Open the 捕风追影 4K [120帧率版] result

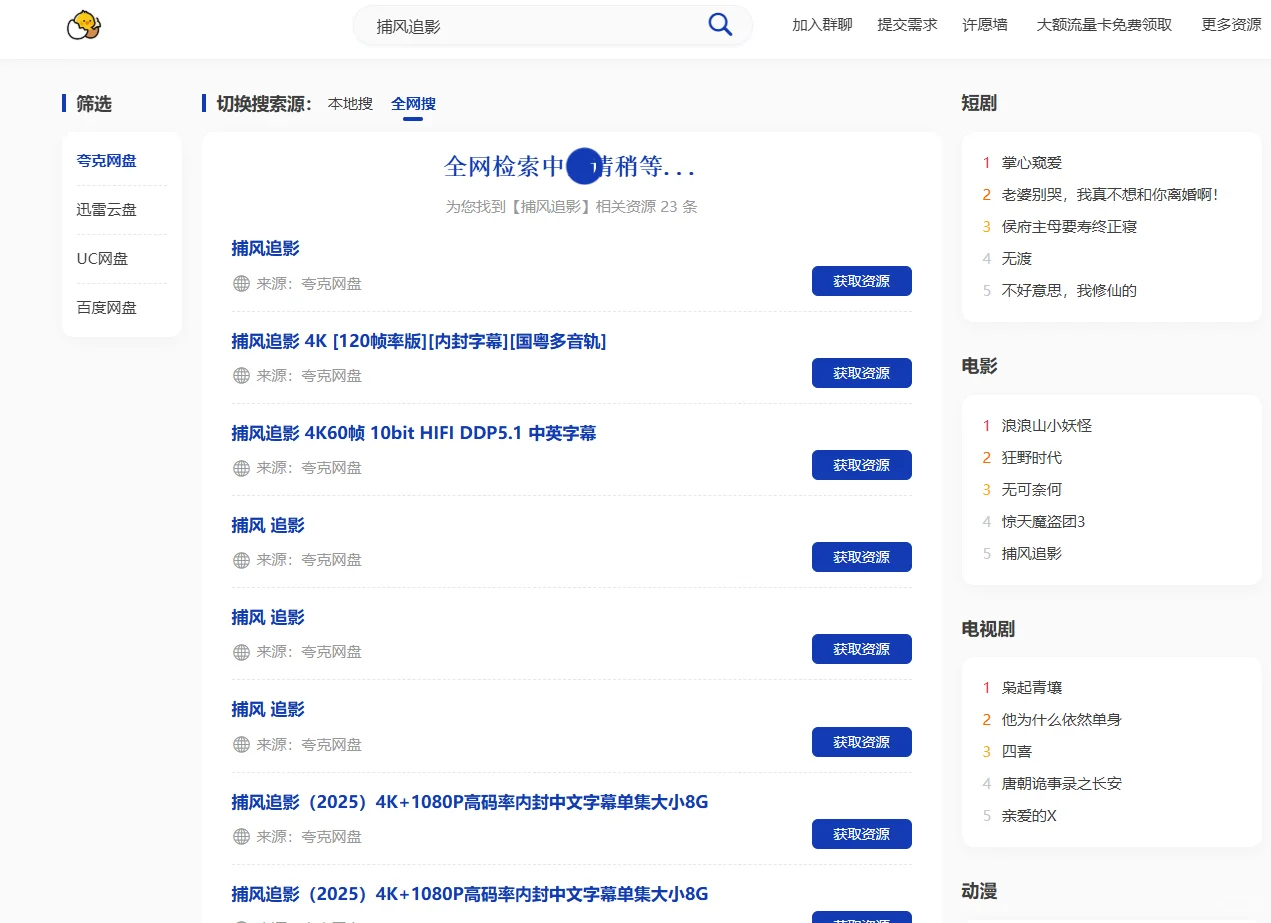418,341
